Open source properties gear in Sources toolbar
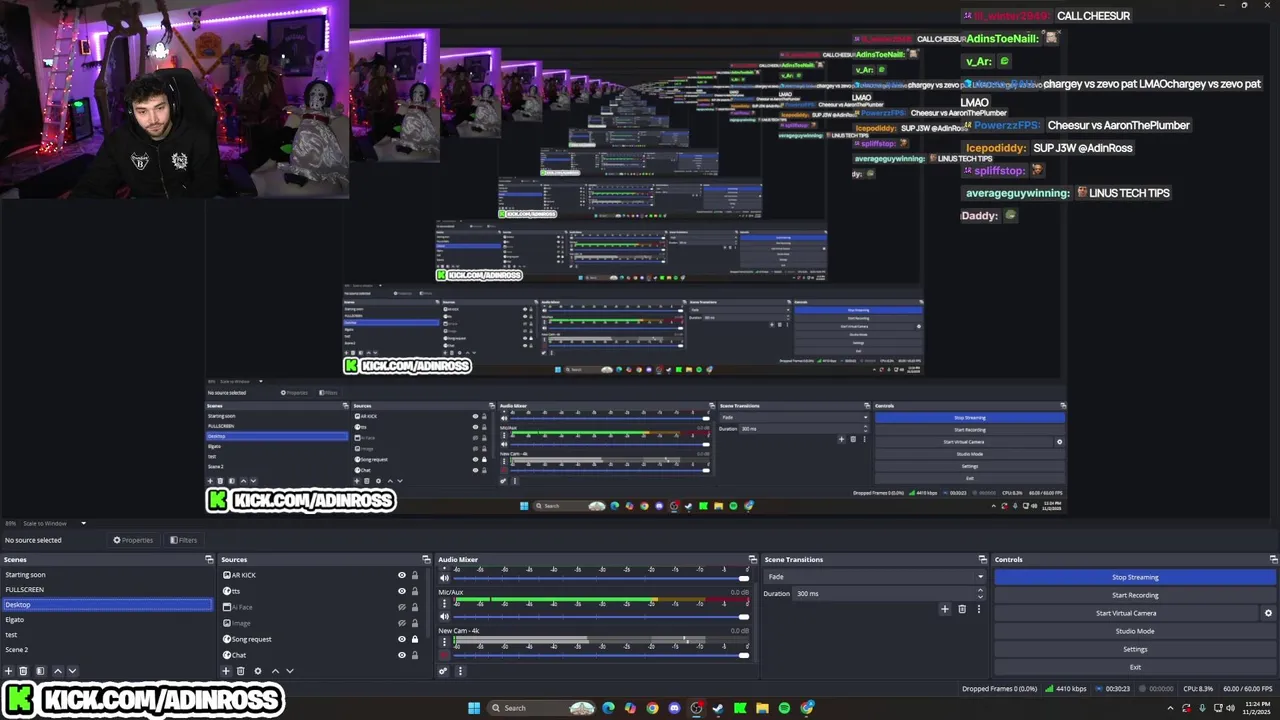This screenshot has height=720, width=1280. coord(257,671)
